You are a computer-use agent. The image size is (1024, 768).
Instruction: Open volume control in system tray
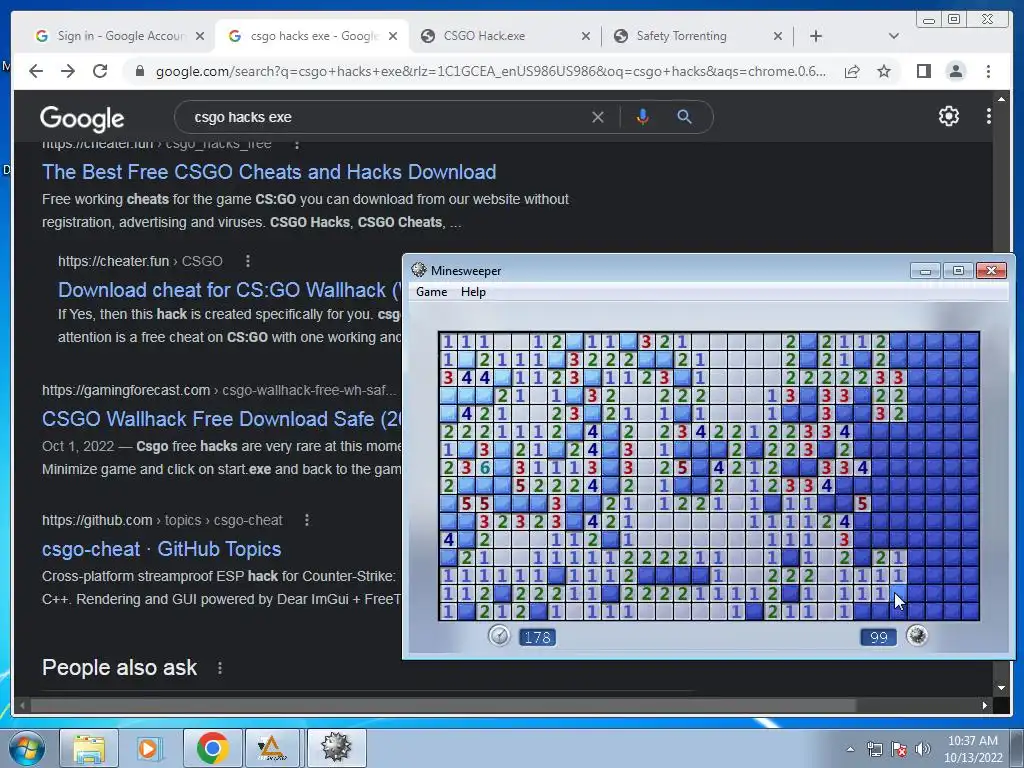coord(922,750)
